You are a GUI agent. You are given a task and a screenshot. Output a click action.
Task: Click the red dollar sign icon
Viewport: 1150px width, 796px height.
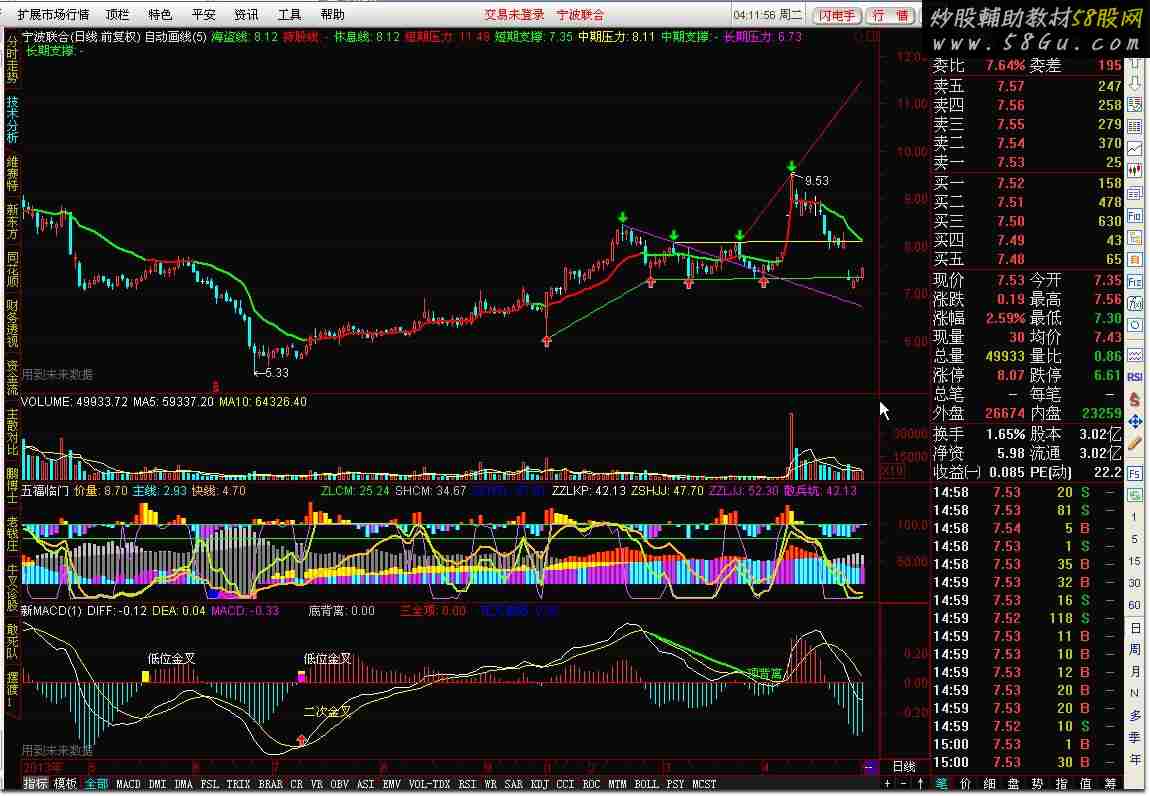(x=1135, y=398)
